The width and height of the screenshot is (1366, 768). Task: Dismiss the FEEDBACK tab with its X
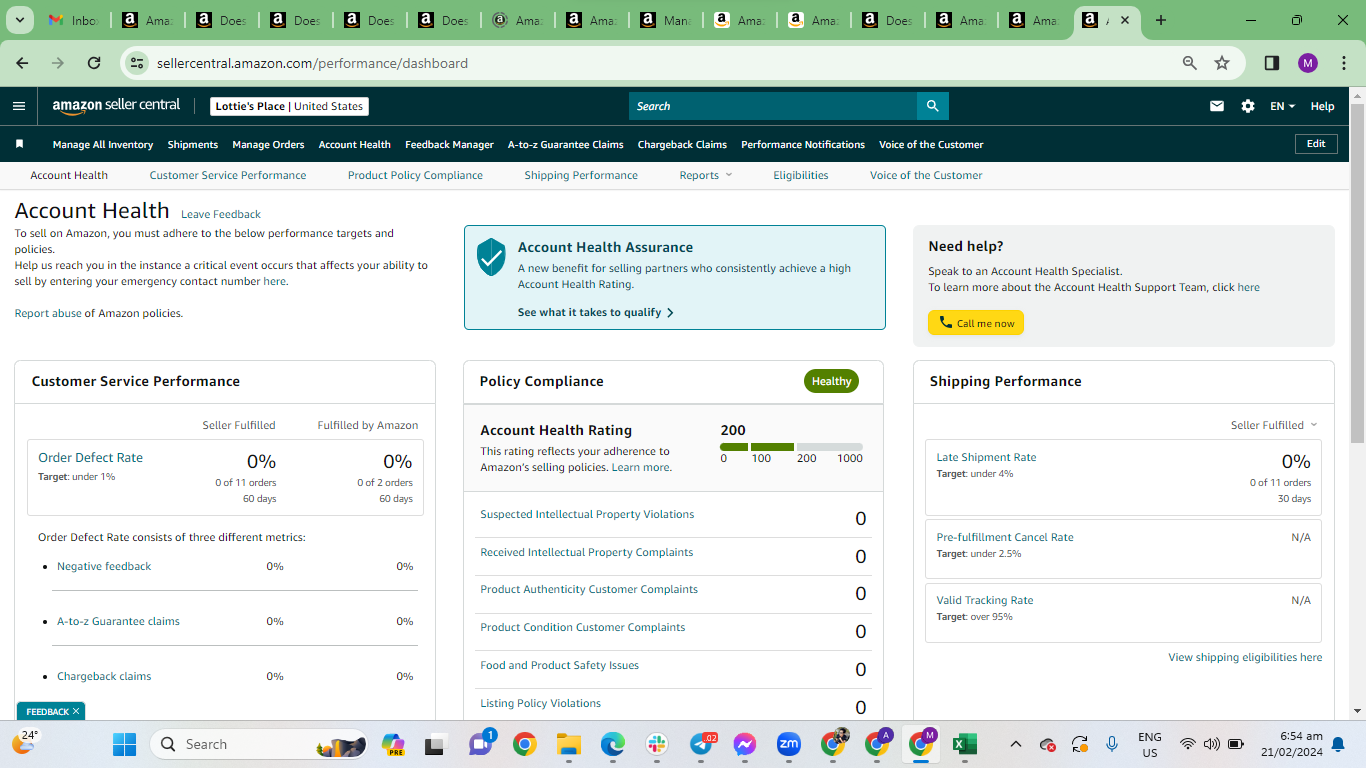click(76, 711)
